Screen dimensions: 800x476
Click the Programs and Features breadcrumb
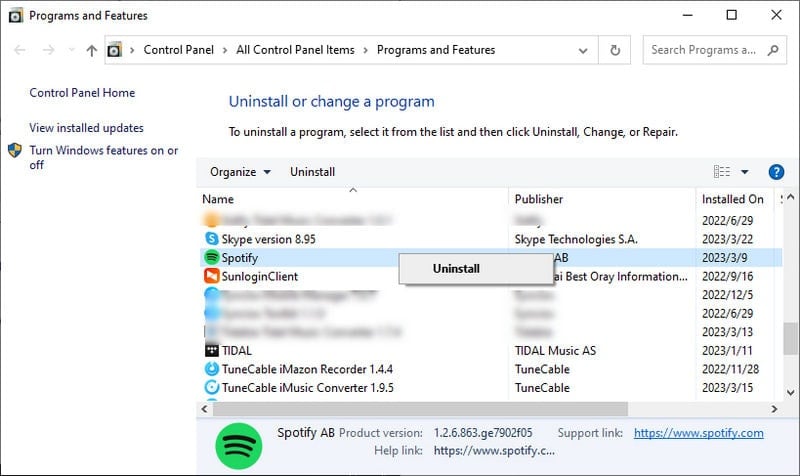point(436,50)
